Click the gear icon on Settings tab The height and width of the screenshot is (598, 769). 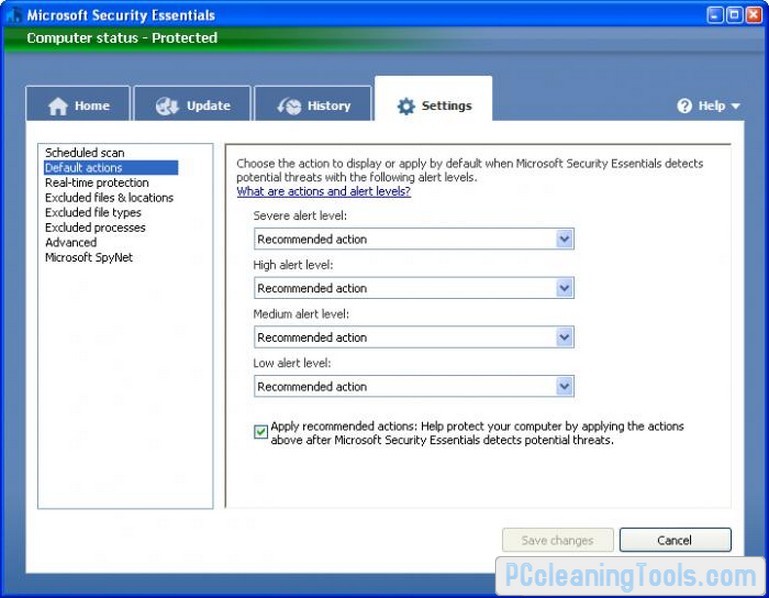[406, 106]
